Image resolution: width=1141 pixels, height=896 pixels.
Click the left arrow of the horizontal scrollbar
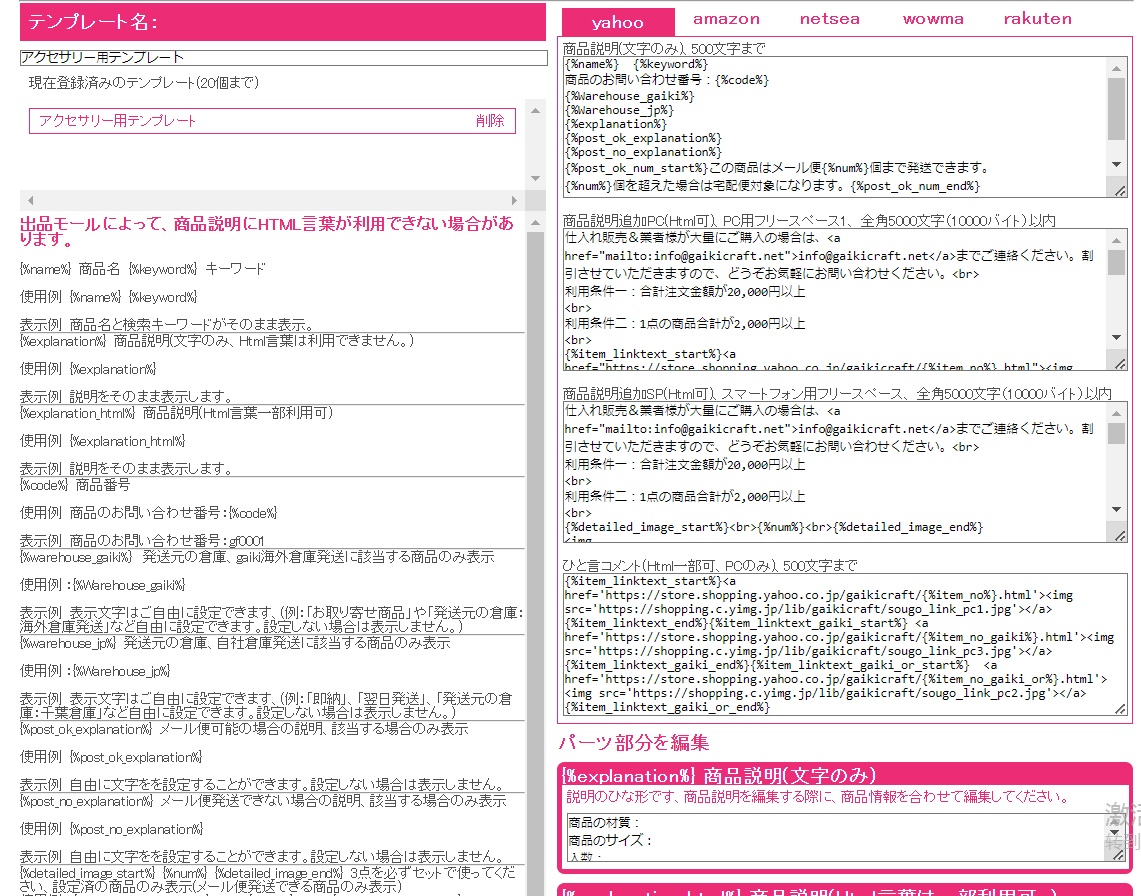(x=30, y=201)
